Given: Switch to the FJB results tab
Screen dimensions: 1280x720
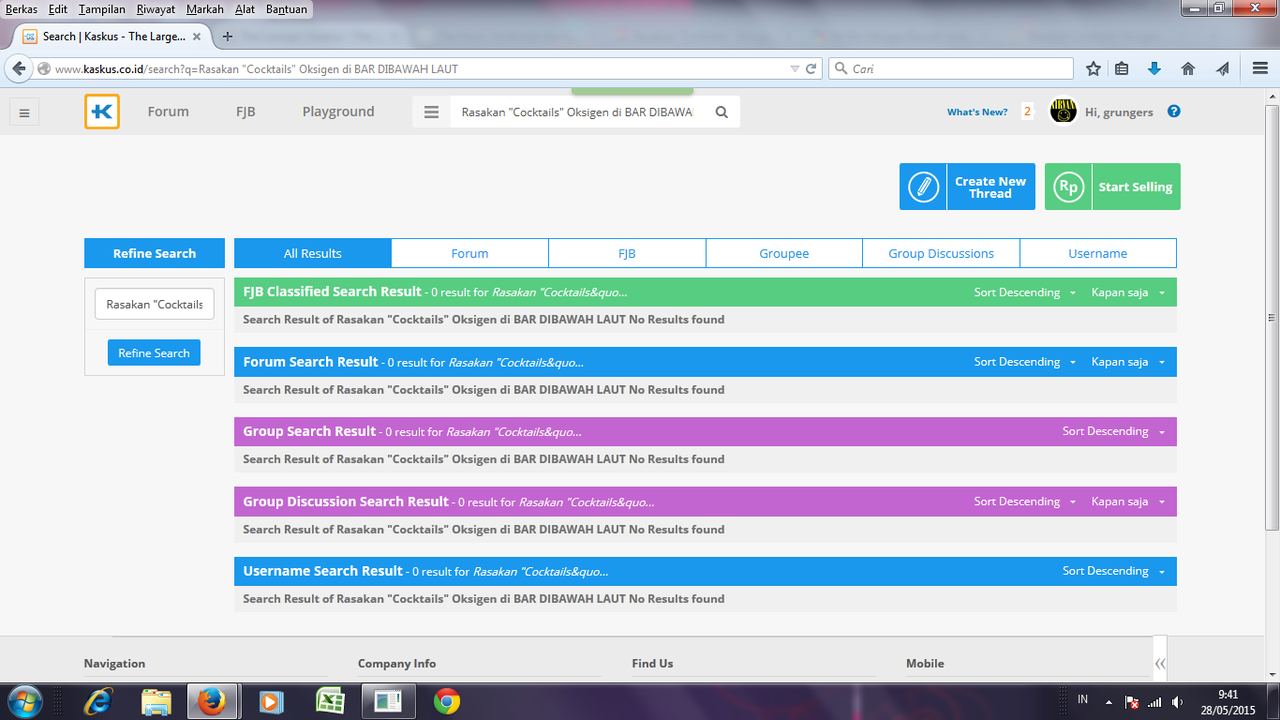Looking at the screenshot, I should click(627, 253).
